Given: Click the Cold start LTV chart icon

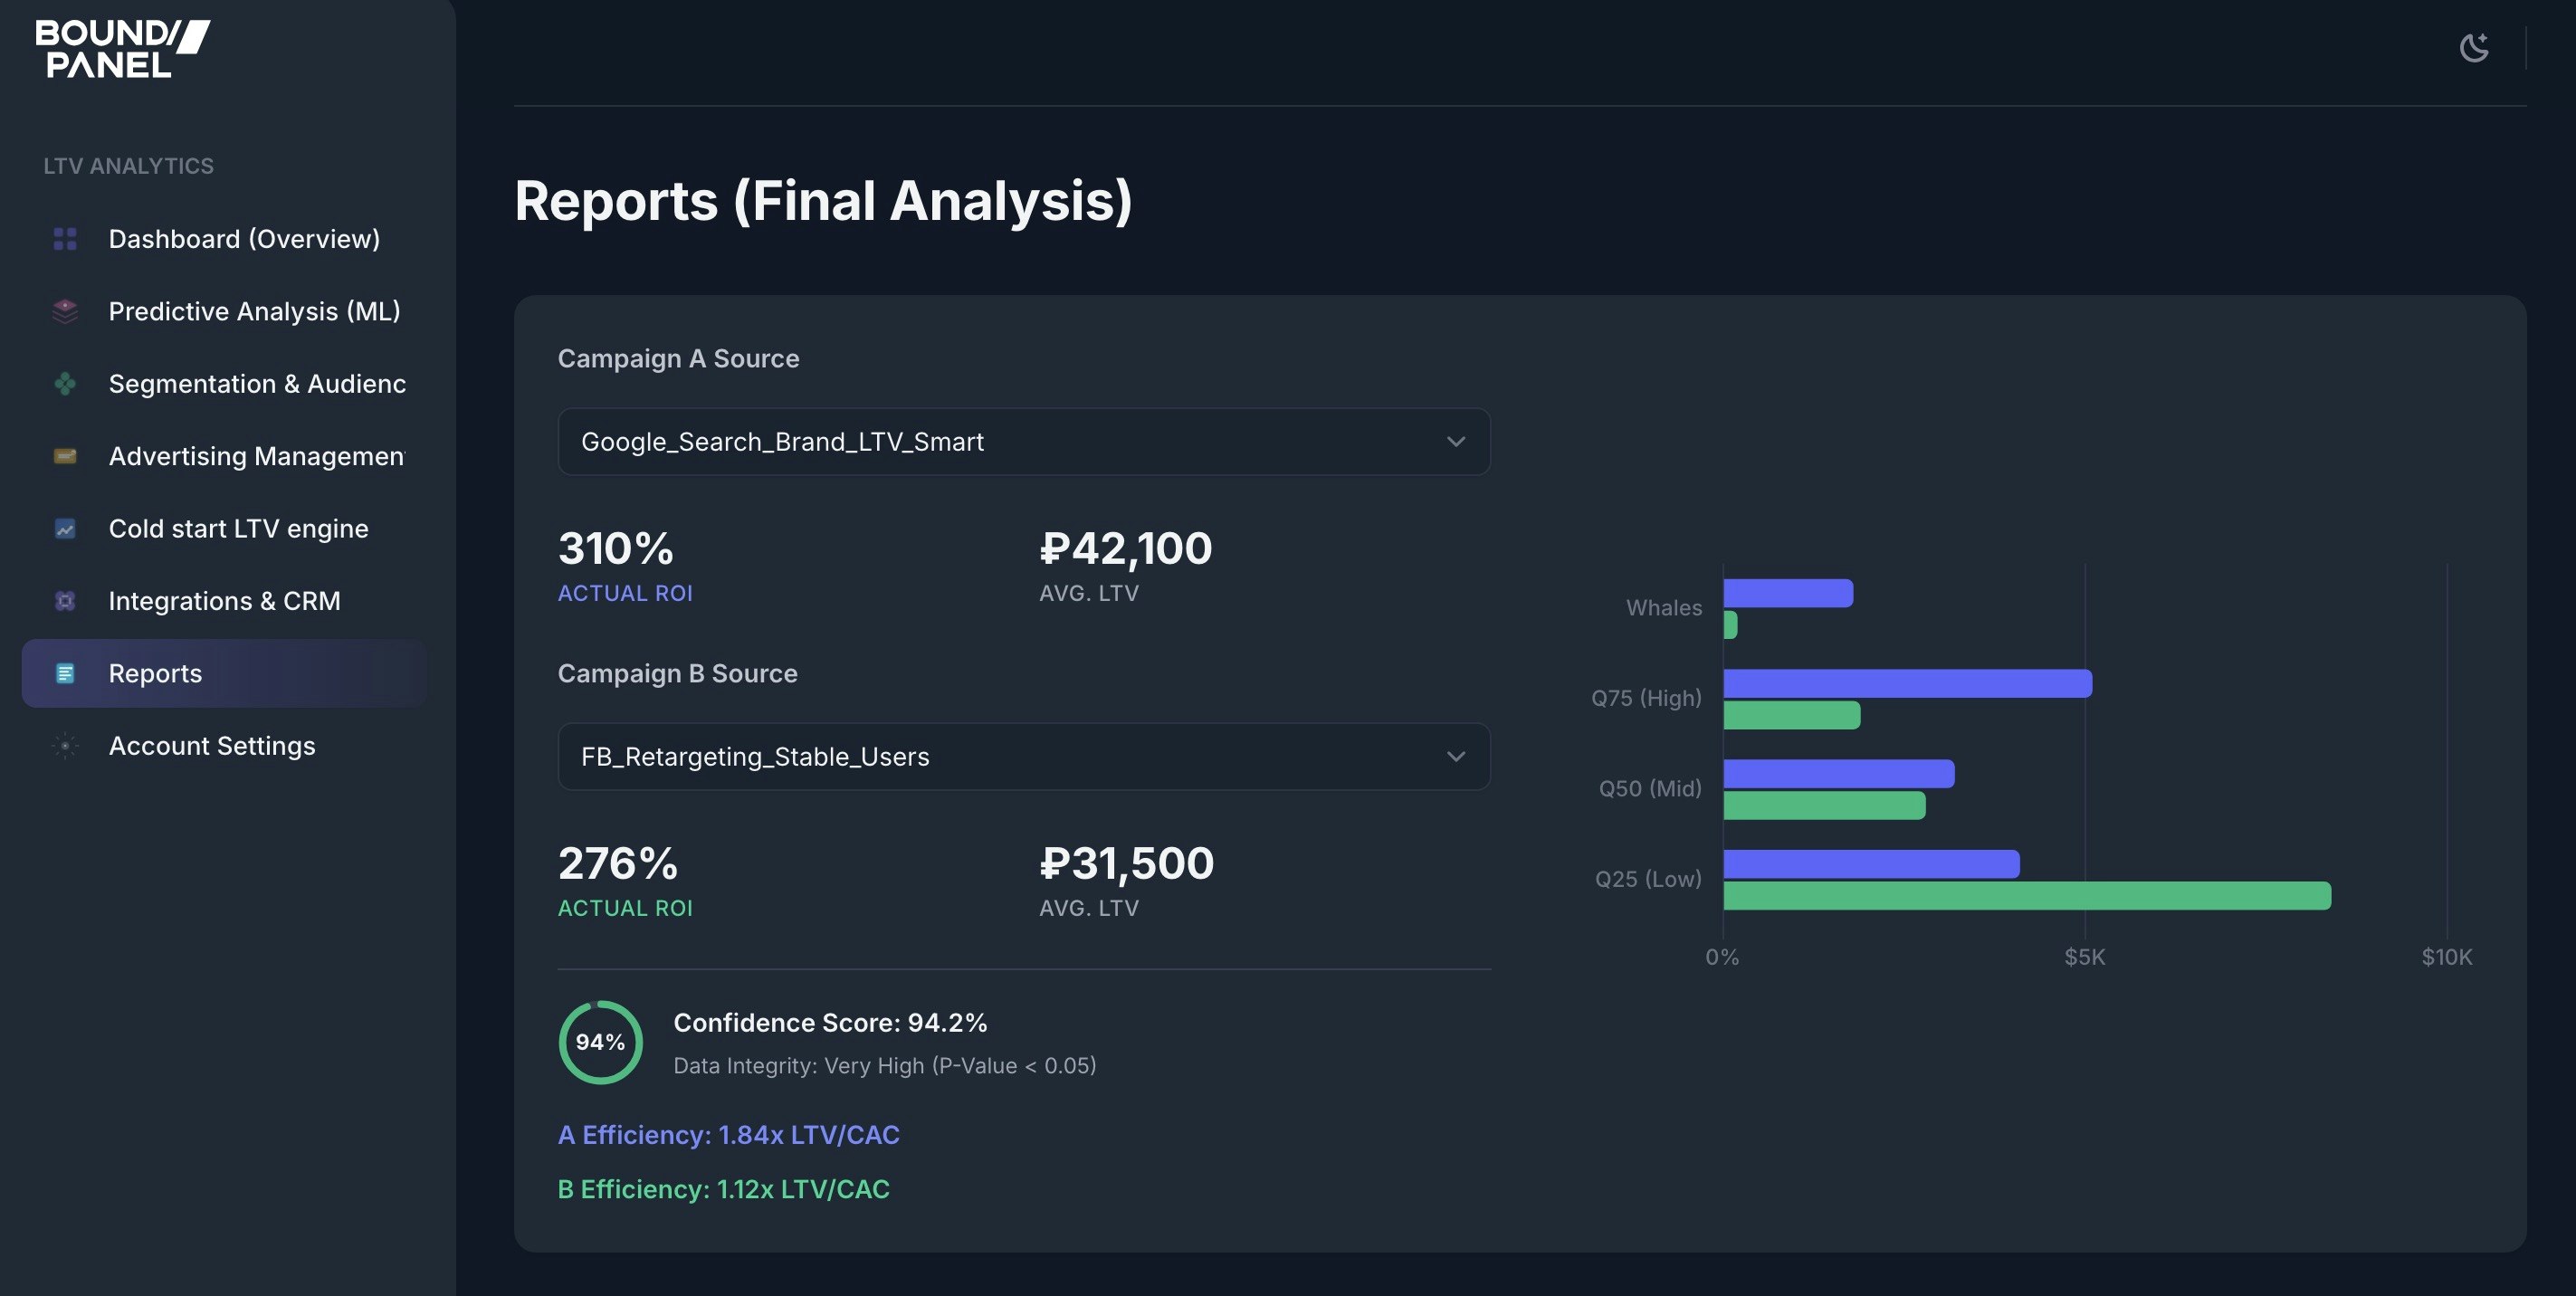Looking at the screenshot, I should pyautogui.click(x=65, y=529).
